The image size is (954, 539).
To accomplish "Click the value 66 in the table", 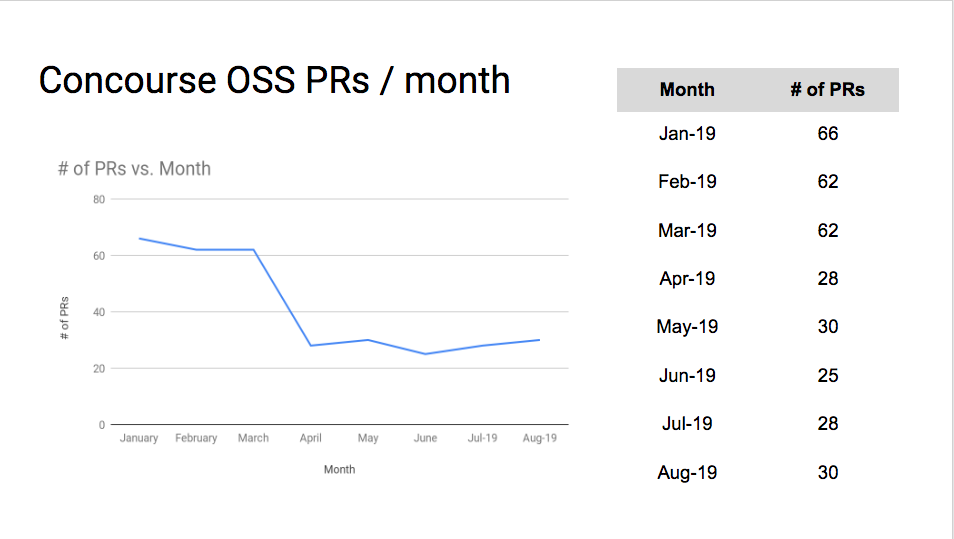I will [827, 133].
